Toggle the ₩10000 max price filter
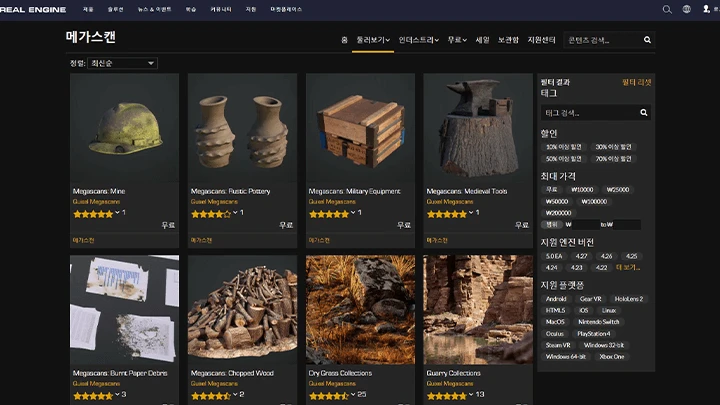This screenshot has width=720, height=405. click(x=582, y=190)
